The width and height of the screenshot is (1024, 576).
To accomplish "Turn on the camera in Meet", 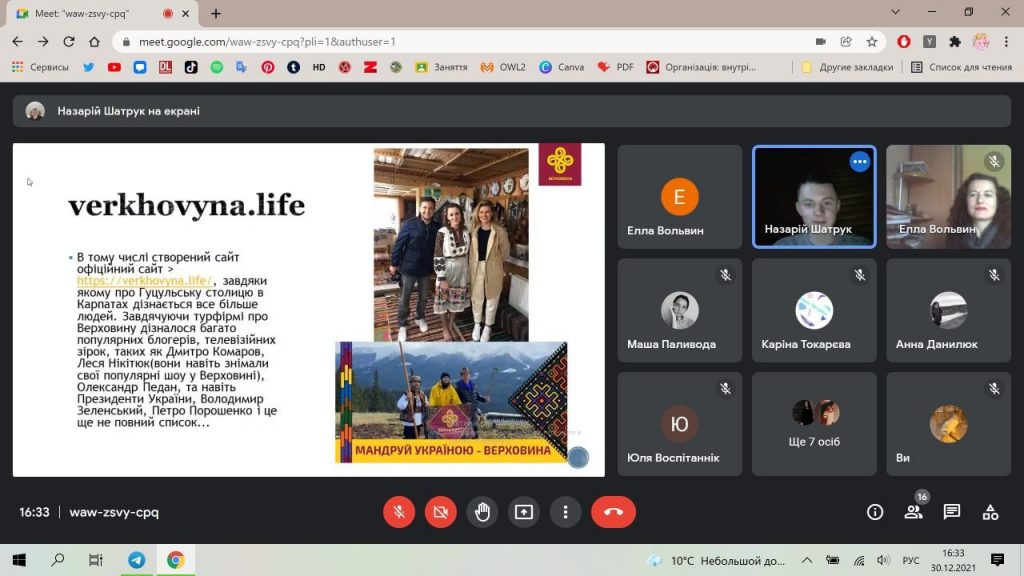I will coord(440,512).
